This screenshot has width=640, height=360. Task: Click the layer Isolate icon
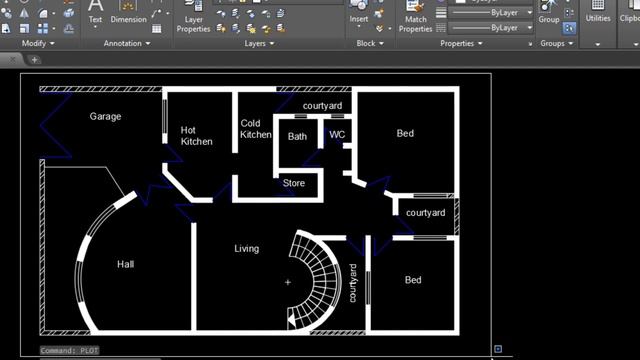pos(236,13)
